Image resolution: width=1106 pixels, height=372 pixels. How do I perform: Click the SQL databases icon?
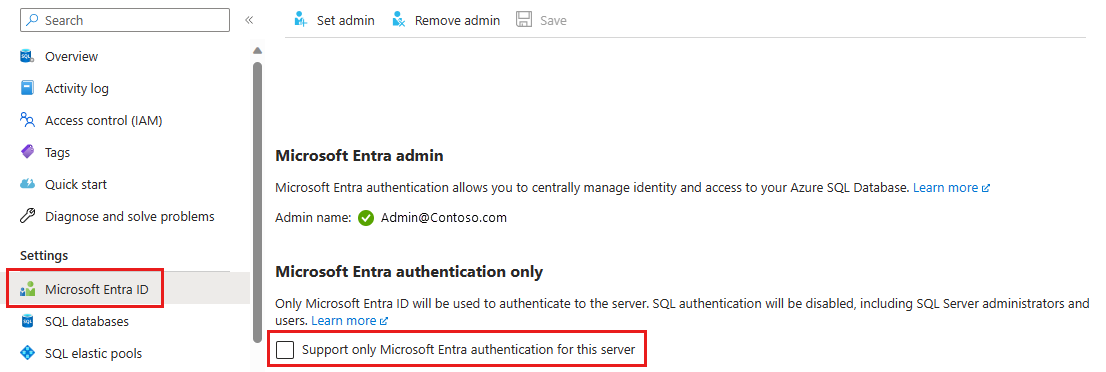[x=27, y=321]
